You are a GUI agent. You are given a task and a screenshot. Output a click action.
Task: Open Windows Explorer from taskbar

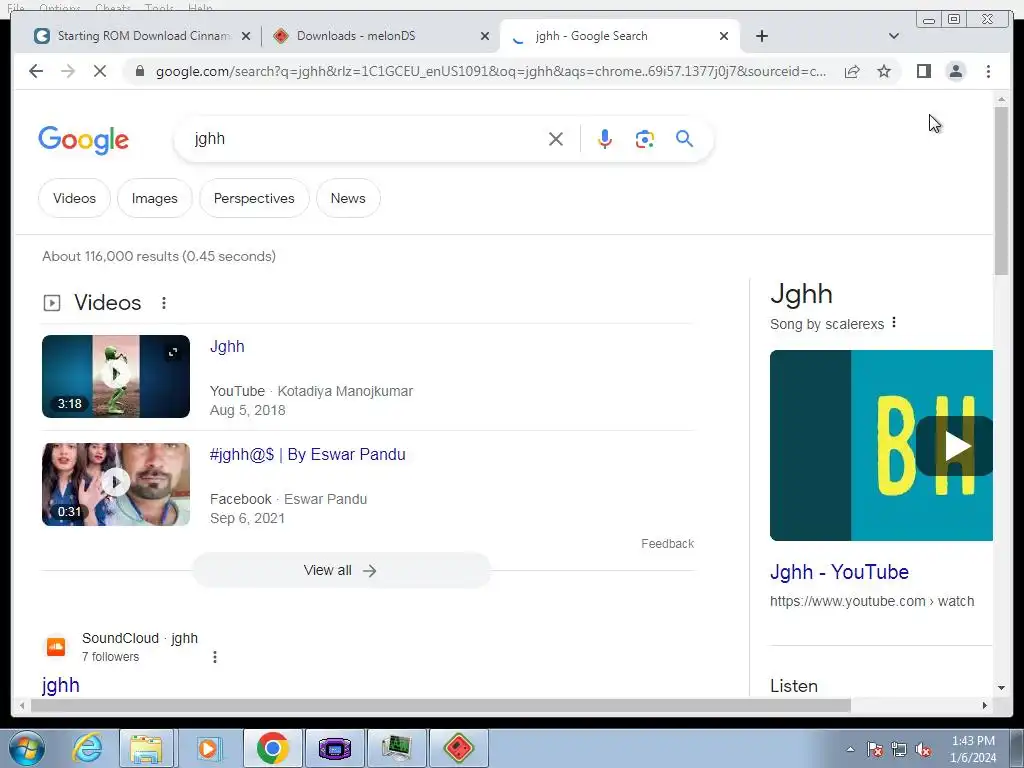click(146, 748)
